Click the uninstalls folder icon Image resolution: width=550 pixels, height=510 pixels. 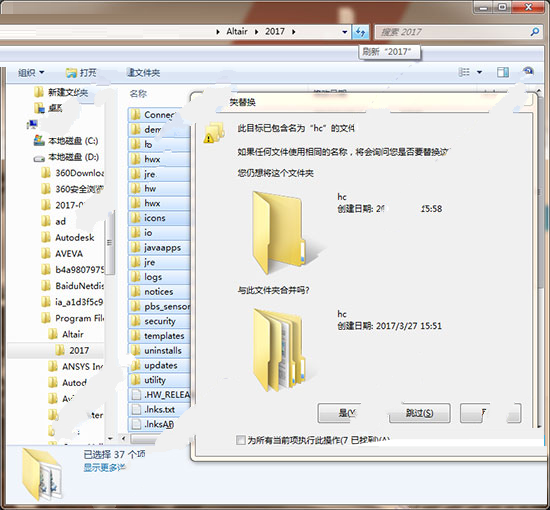(x=135, y=351)
